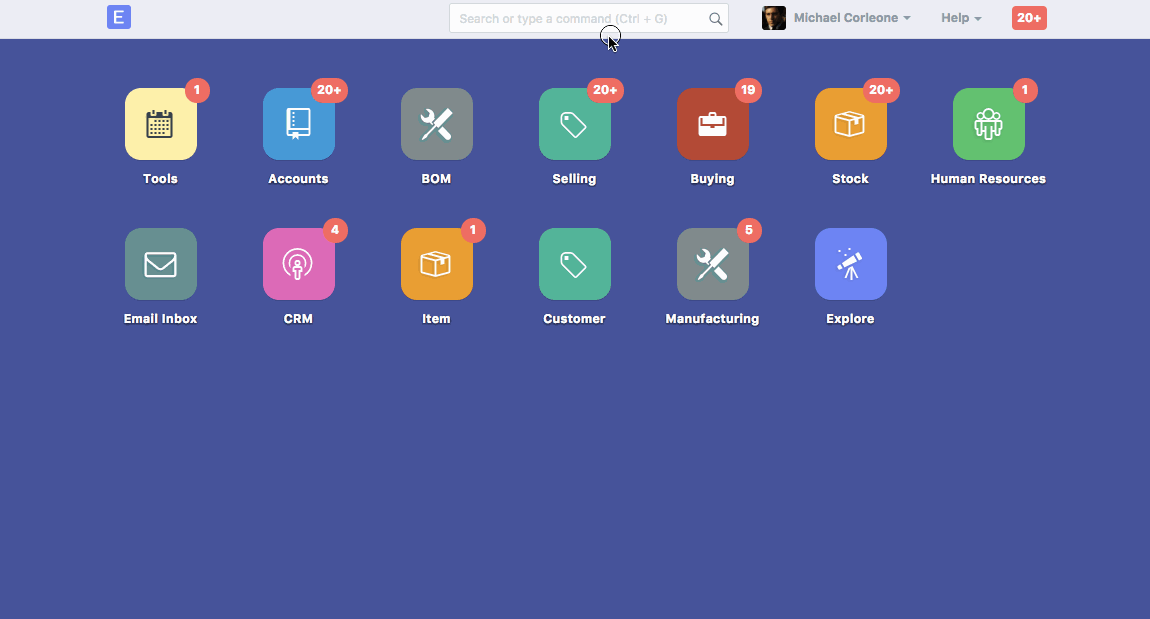The height and width of the screenshot is (619, 1150).
Task: Click the Selling label text
Action: (574, 178)
